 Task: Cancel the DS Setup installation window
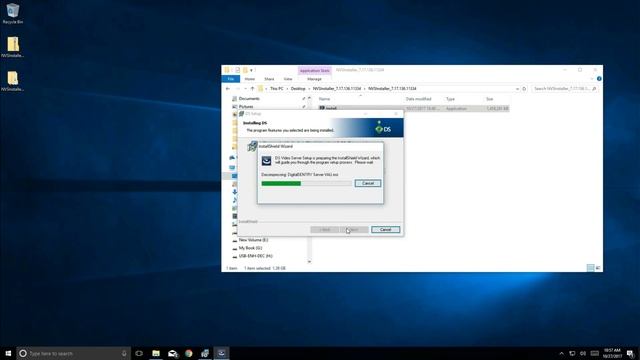coord(385,230)
